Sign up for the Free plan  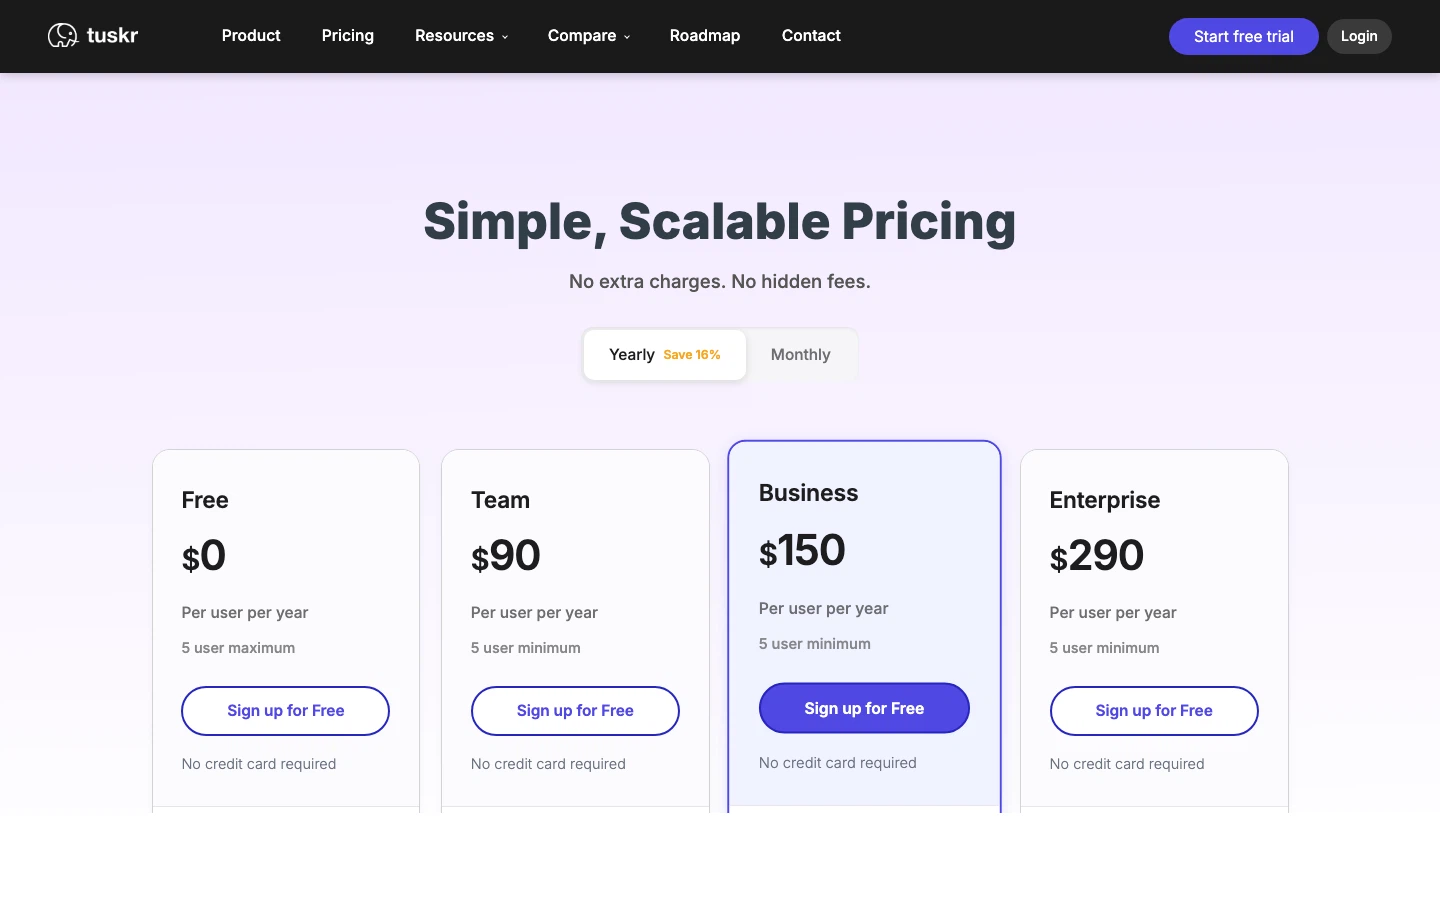pos(285,711)
